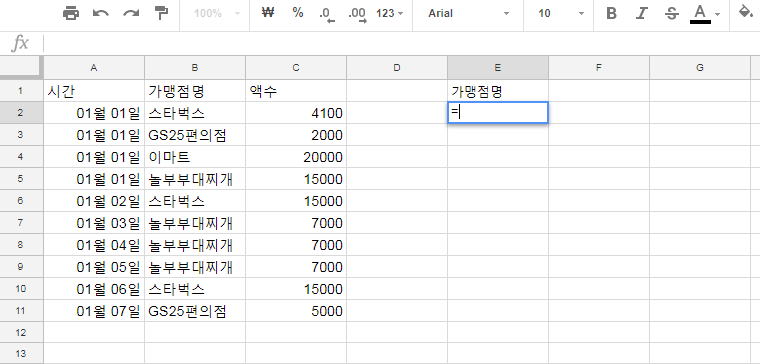
Task: Click the print icon
Action: 71,13
